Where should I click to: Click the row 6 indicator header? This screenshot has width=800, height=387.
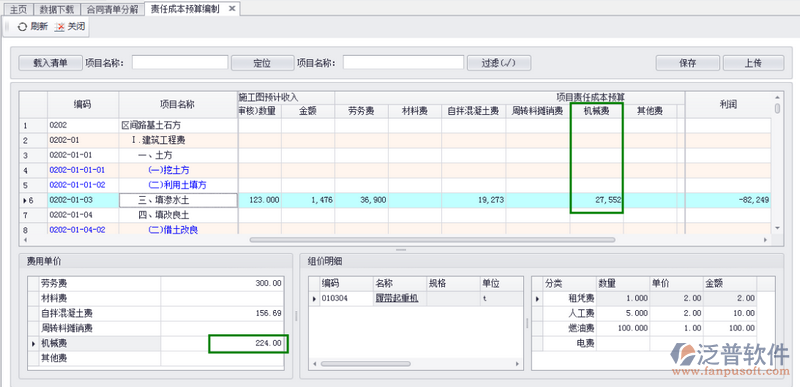pos(33,200)
